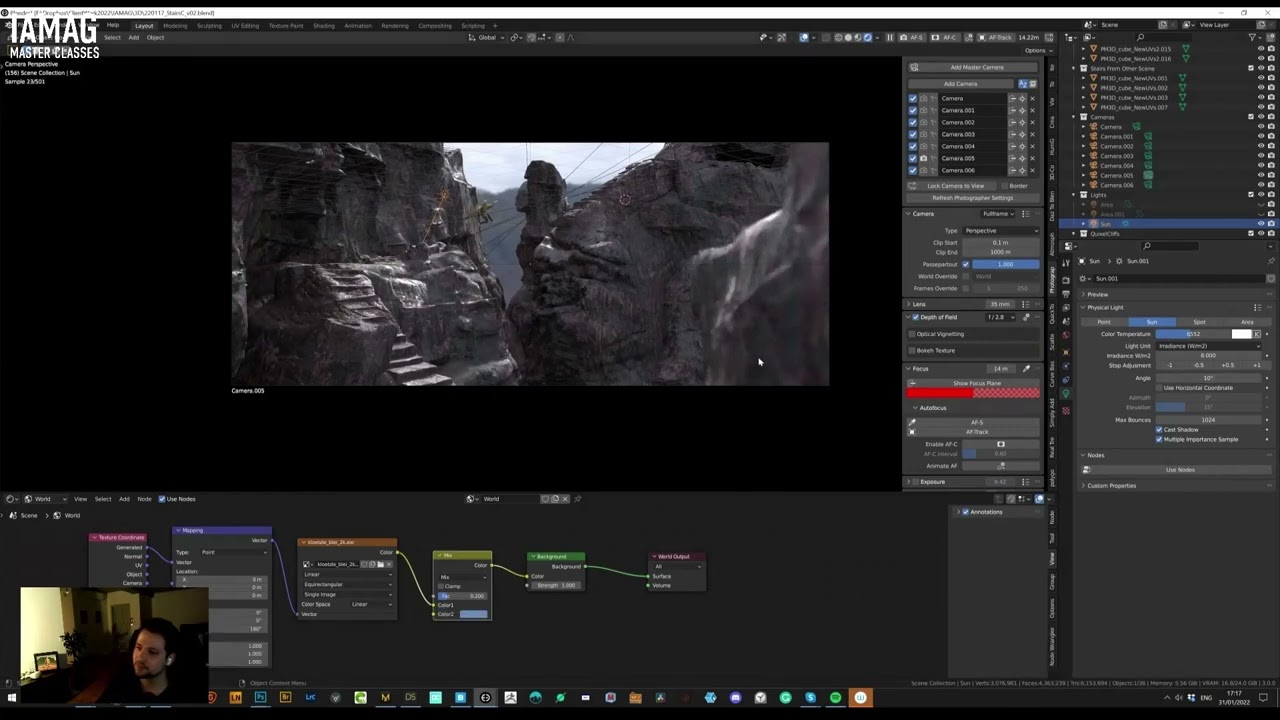Open the Light Unit Irradiance dropdown
The height and width of the screenshot is (720, 1280).
click(1210, 346)
